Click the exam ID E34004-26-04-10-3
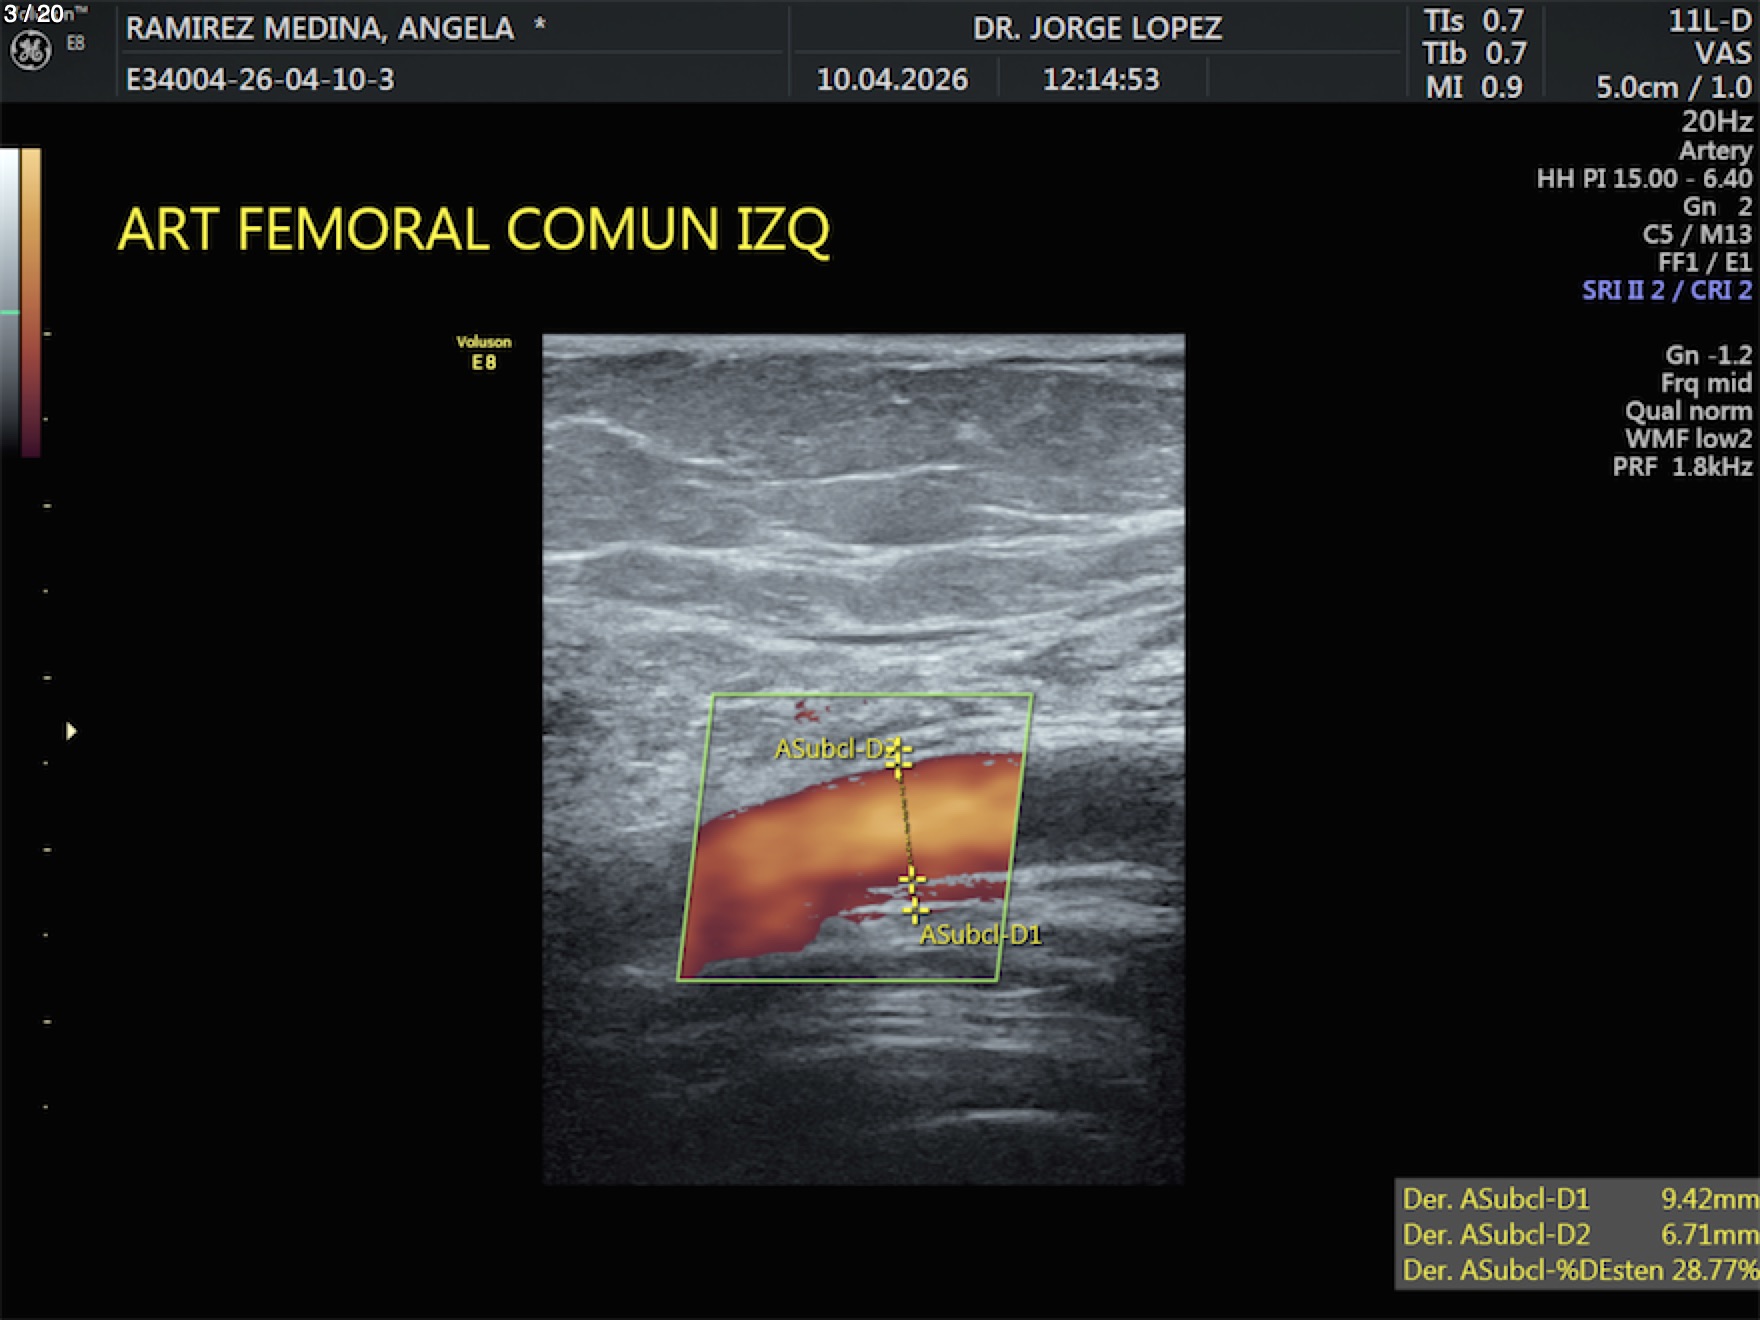The width and height of the screenshot is (1760, 1320). coord(260,79)
